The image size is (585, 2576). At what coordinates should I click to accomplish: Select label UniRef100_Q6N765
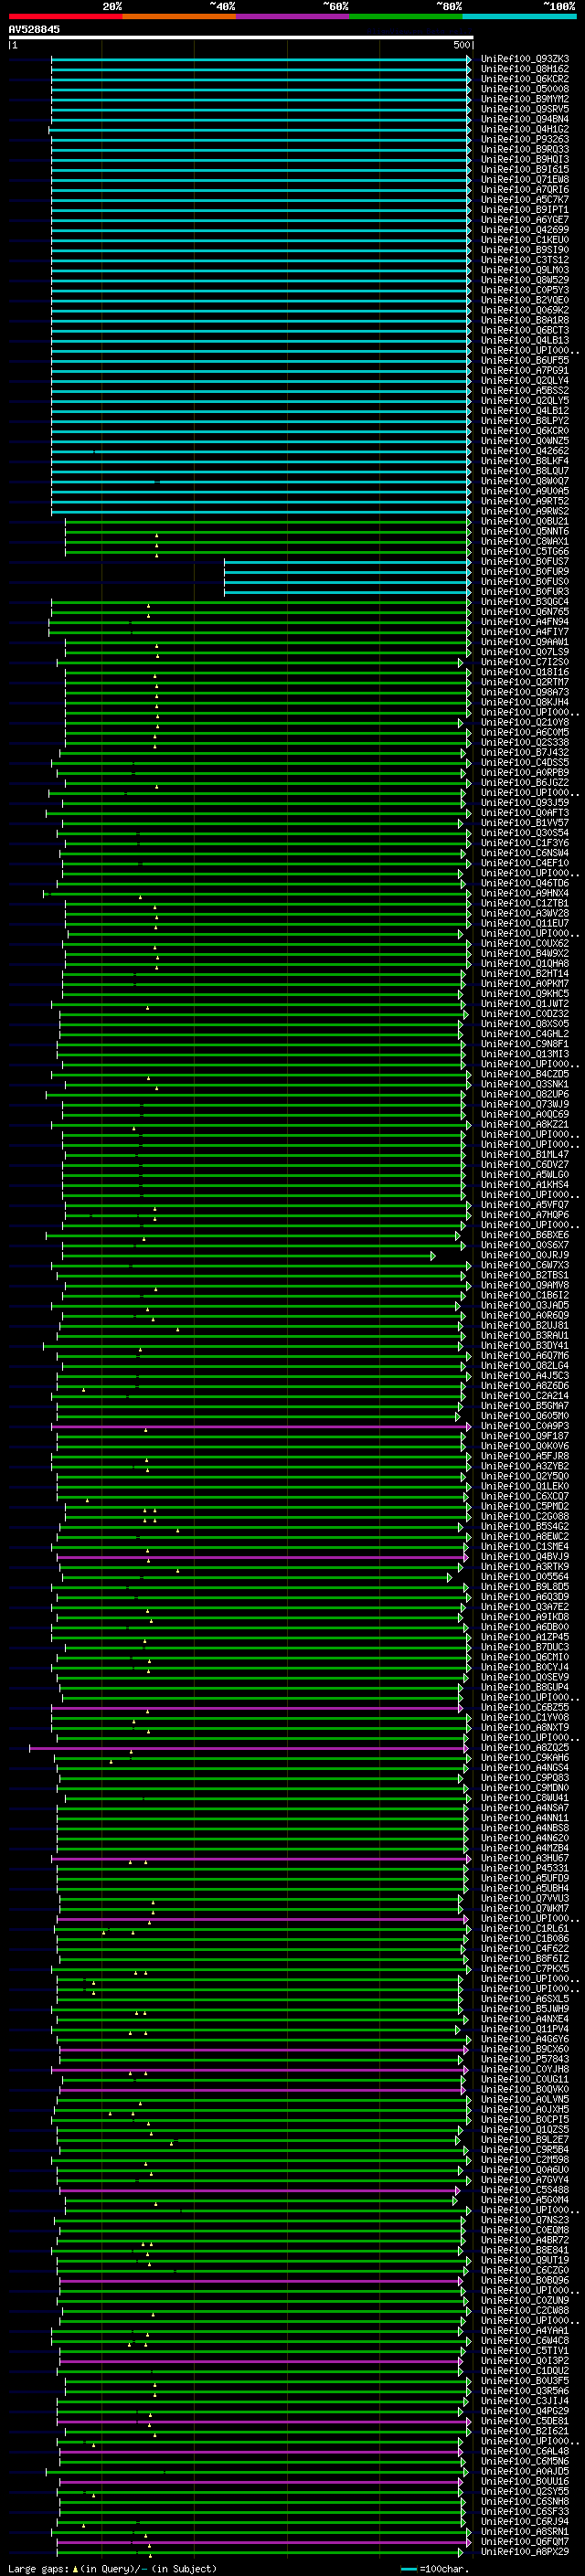pyautogui.click(x=525, y=612)
